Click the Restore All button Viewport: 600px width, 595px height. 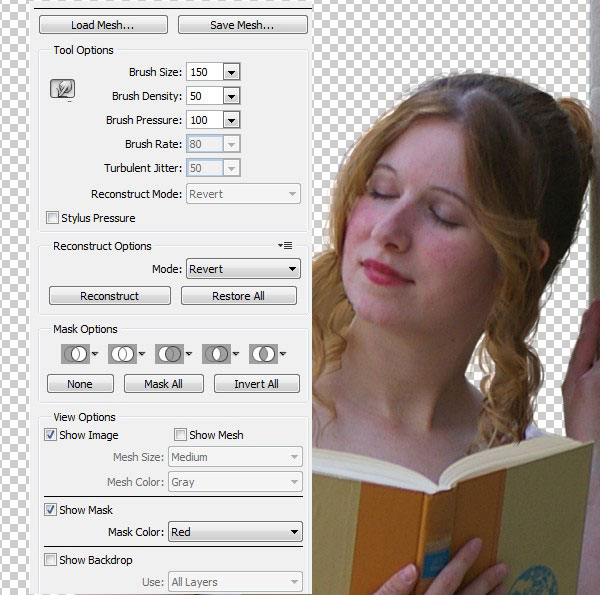pos(239,296)
